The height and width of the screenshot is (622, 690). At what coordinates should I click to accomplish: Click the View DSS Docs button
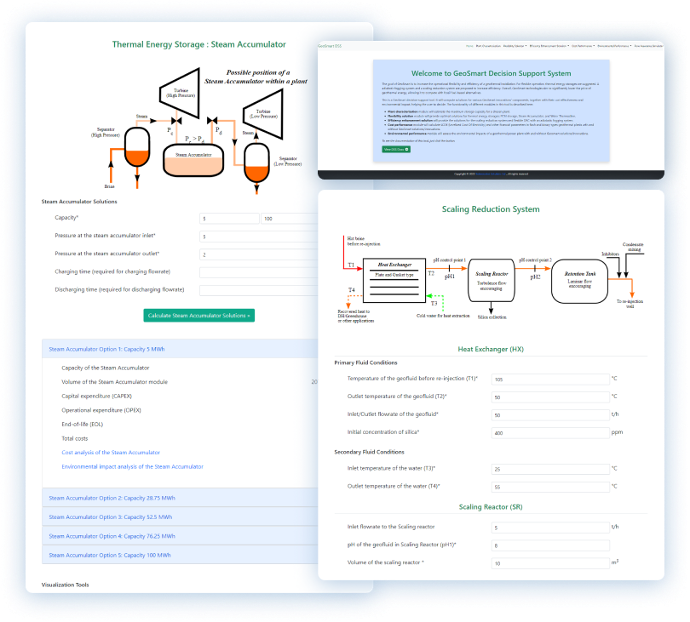(x=396, y=149)
